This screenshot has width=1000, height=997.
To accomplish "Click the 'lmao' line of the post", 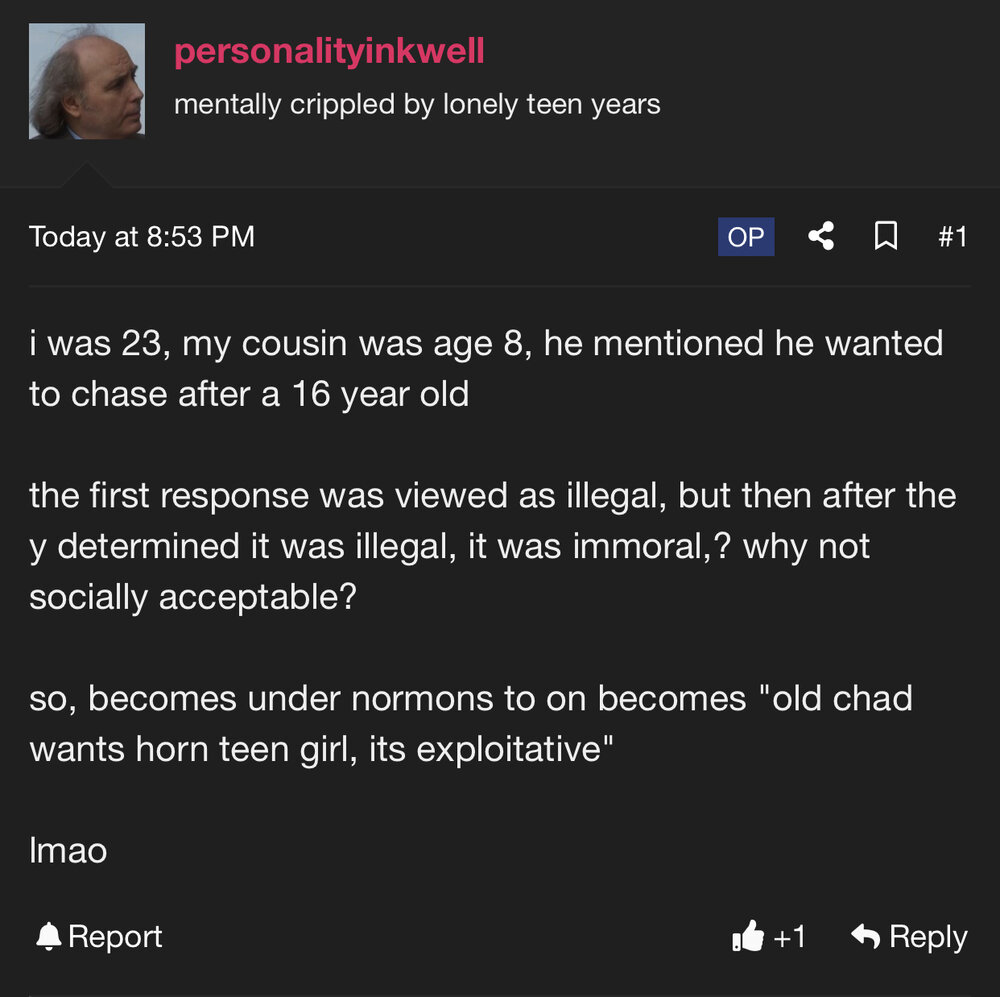I will click(68, 850).
